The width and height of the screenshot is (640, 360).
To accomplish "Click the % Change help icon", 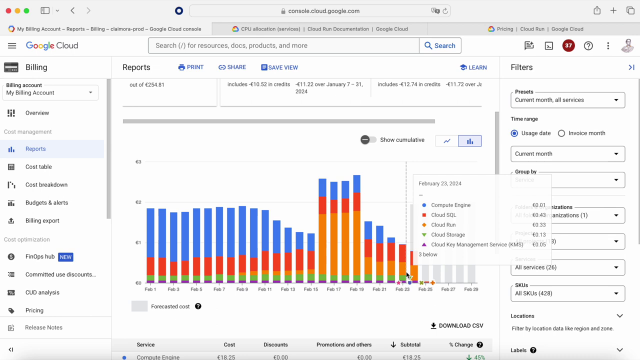I will click(x=480, y=344).
